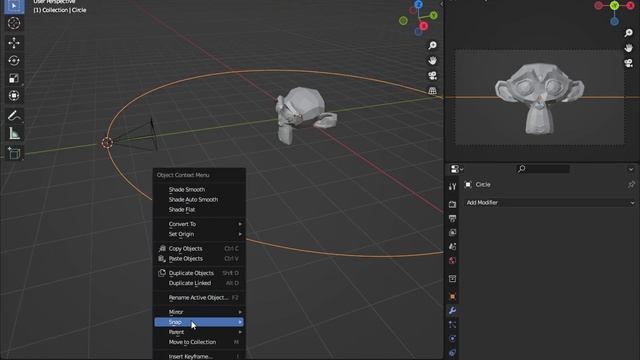Click the green Y axis on main gizmo

[x=433, y=16]
